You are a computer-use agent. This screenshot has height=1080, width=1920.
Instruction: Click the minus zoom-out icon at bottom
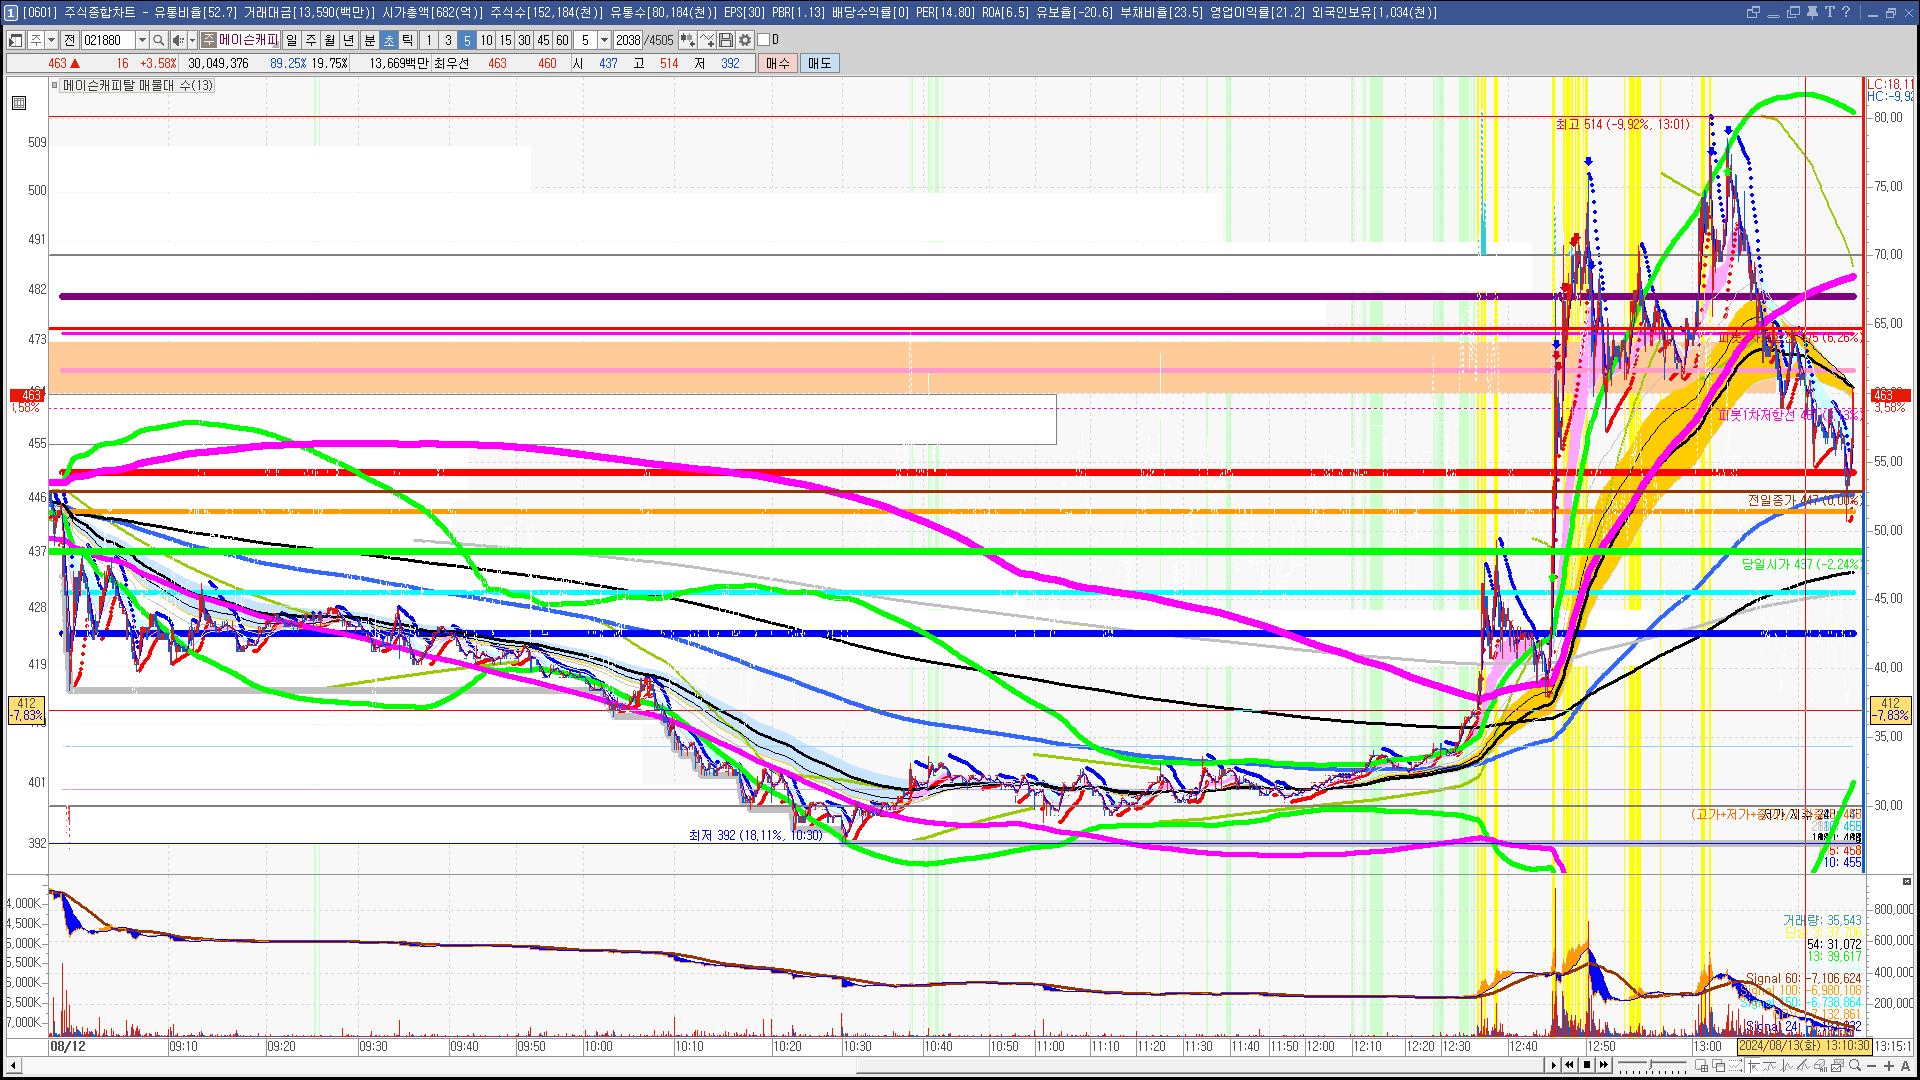[1871, 1065]
